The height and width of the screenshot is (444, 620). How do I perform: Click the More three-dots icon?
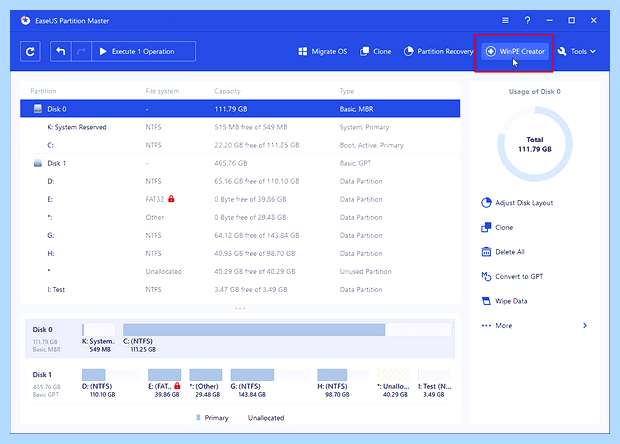pyautogui.click(x=486, y=325)
